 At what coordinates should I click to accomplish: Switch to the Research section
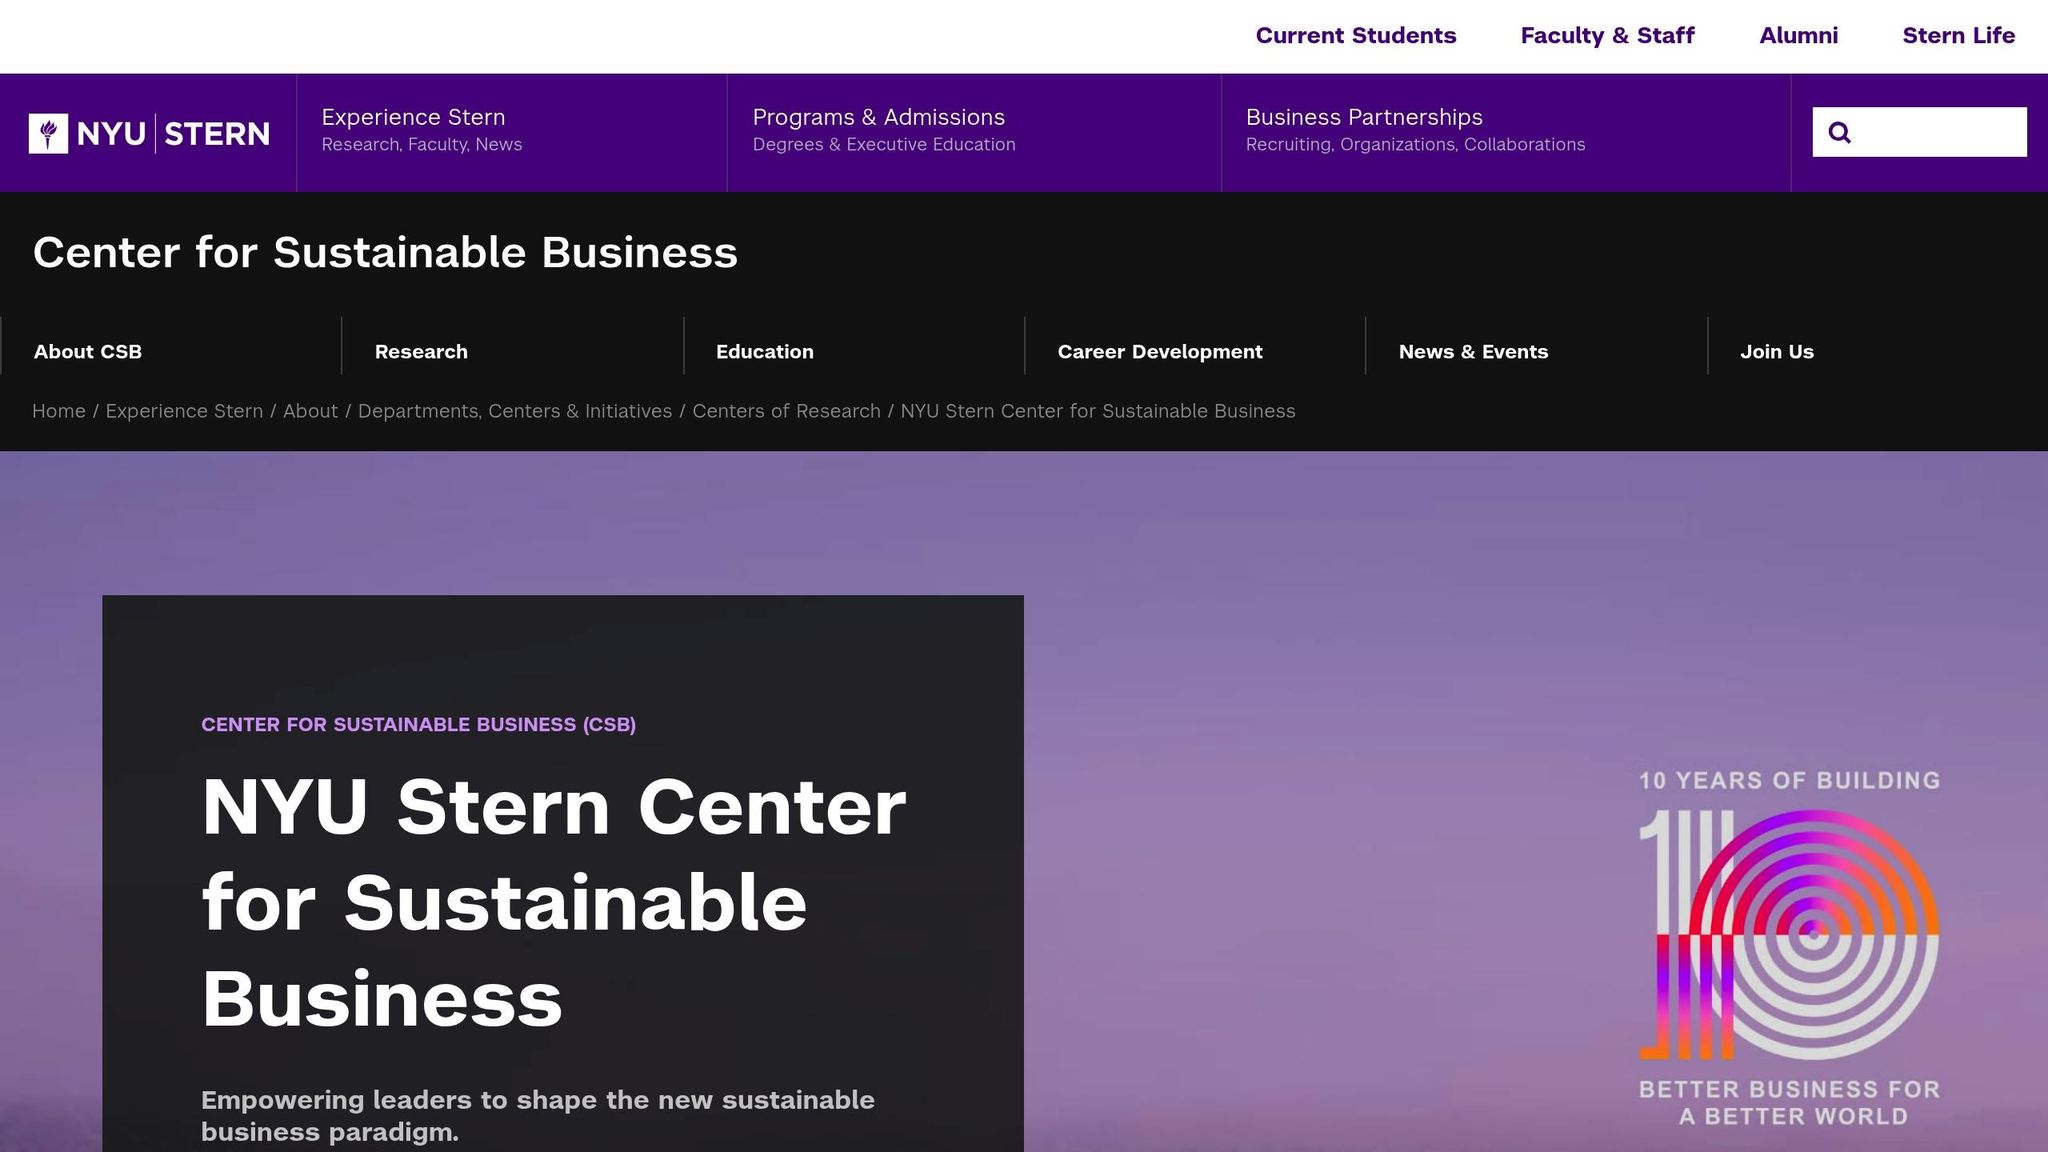click(x=421, y=351)
